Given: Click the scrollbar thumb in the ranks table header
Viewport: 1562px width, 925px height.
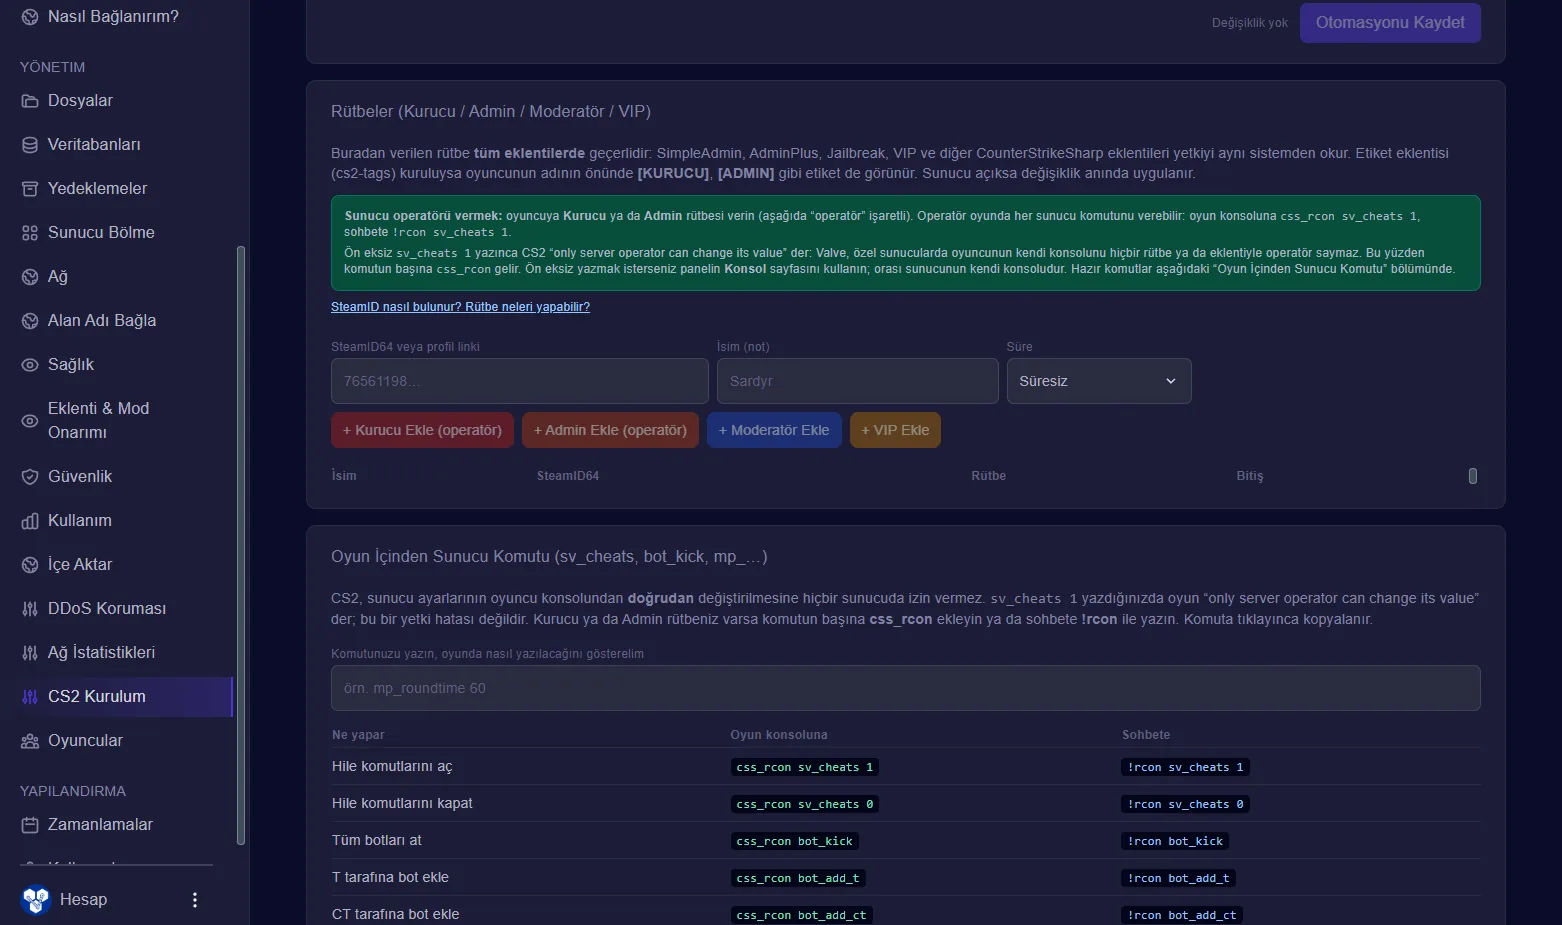Looking at the screenshot, I should pos(1472,476).
